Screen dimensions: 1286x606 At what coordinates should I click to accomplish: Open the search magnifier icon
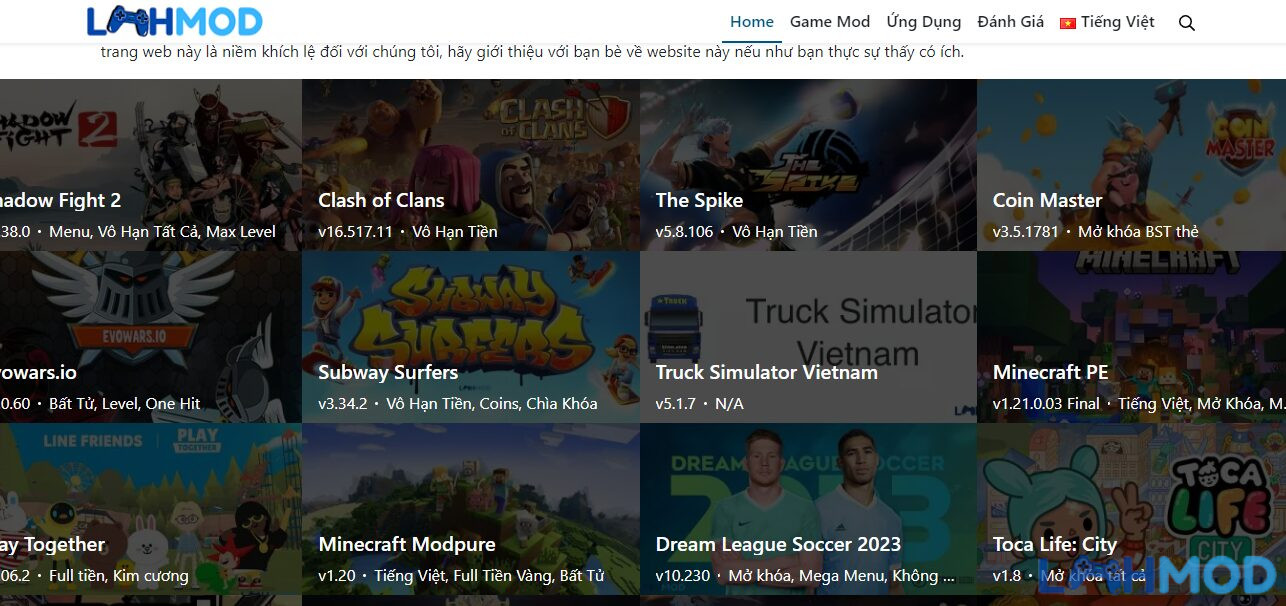[1187, 22]
